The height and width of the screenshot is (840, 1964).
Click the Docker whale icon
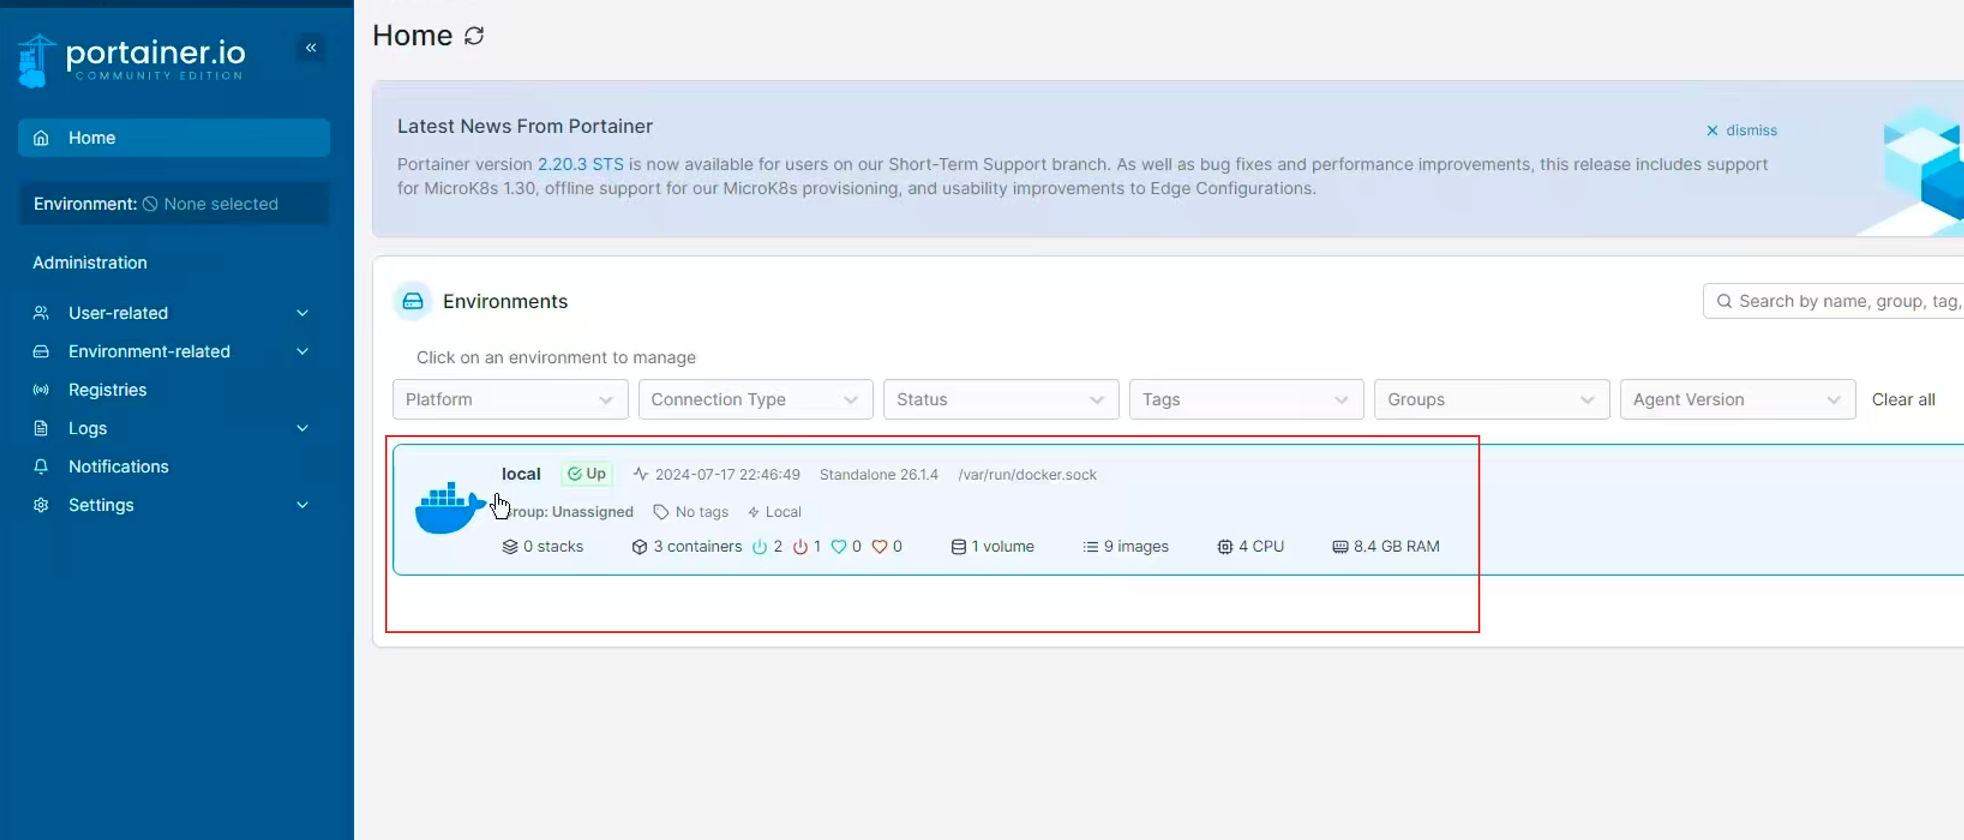pos(450,508)
